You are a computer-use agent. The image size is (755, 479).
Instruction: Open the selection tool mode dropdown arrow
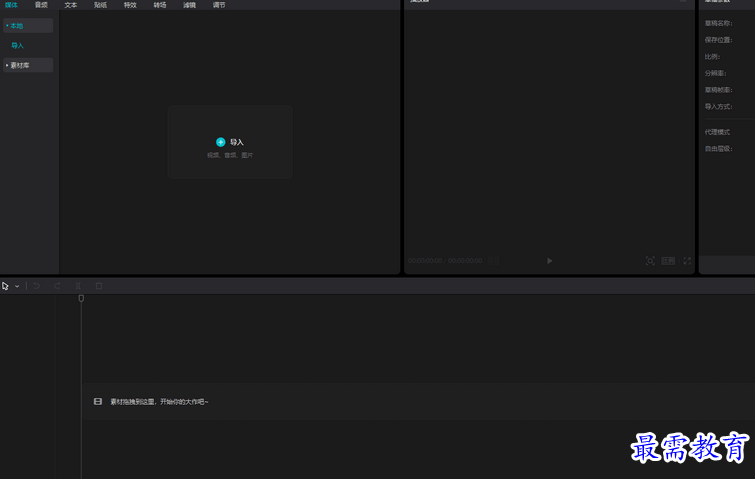(17, 287)
